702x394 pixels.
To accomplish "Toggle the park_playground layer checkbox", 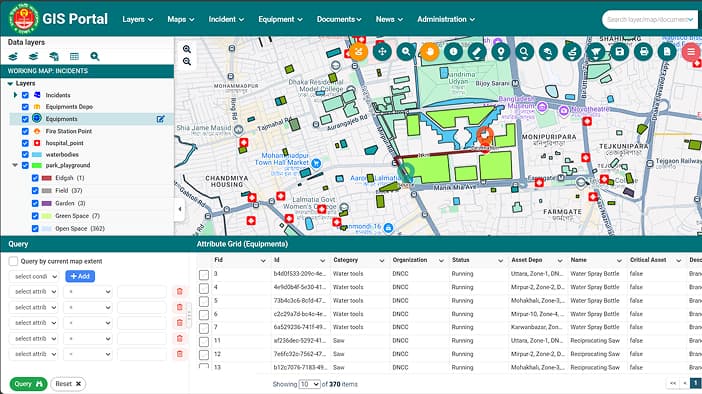I will point(25,165).
